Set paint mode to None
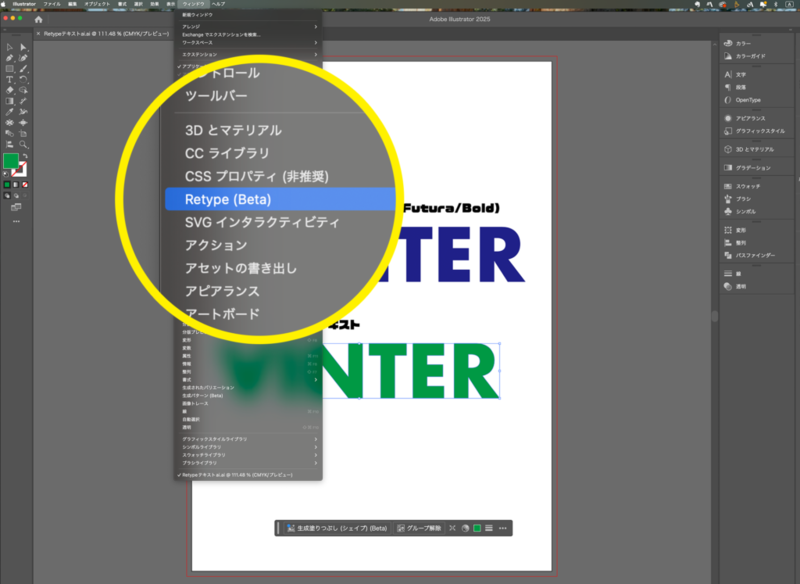The height and width of the screenshot is (584, 800). 25,185
